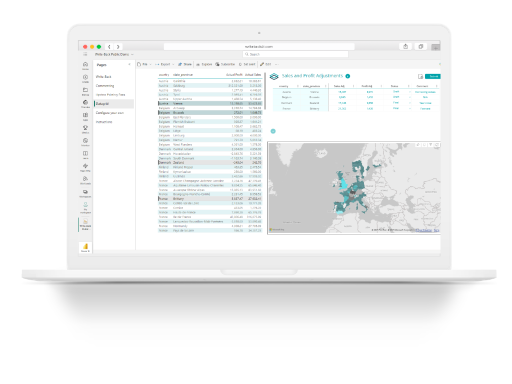The height and width of the screenshot is (384, 512).
Task: Select the third page in Pages list
Action: click(x=110, y=95)
